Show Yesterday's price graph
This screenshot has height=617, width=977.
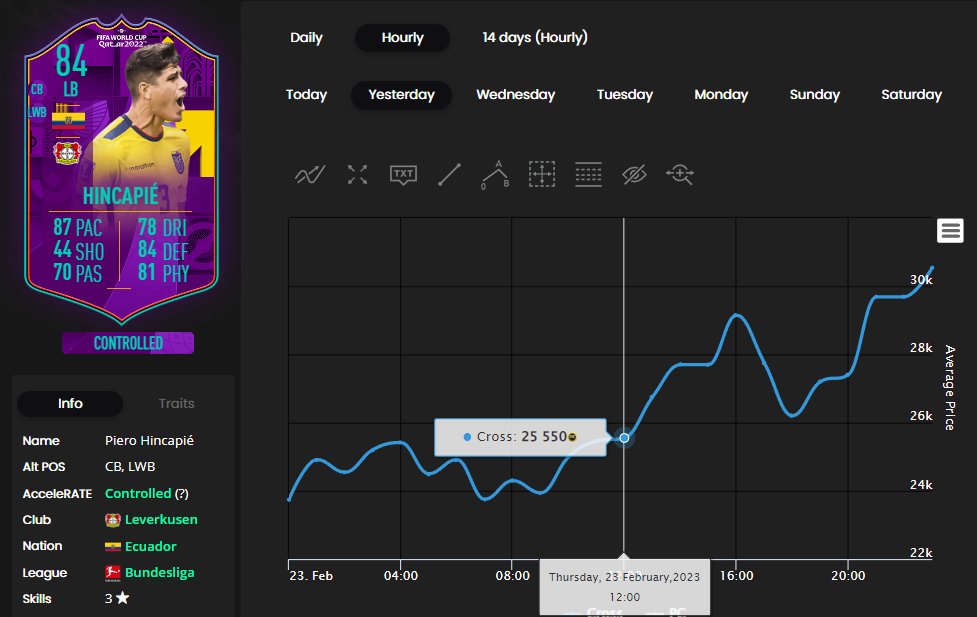[401, 95]
